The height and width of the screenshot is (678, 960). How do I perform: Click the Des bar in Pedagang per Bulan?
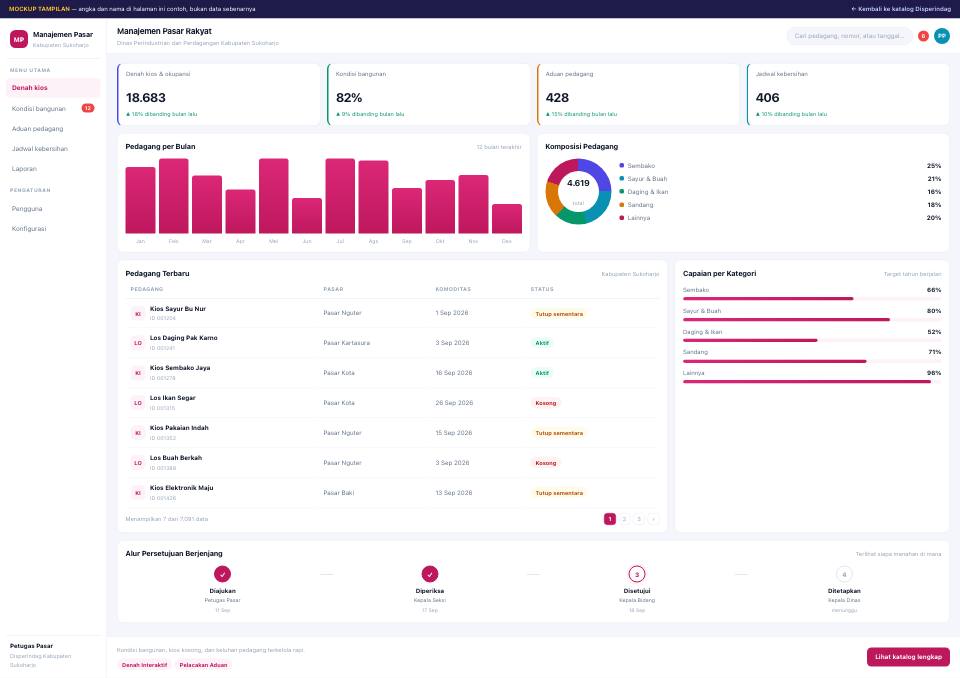pos(507,219)
